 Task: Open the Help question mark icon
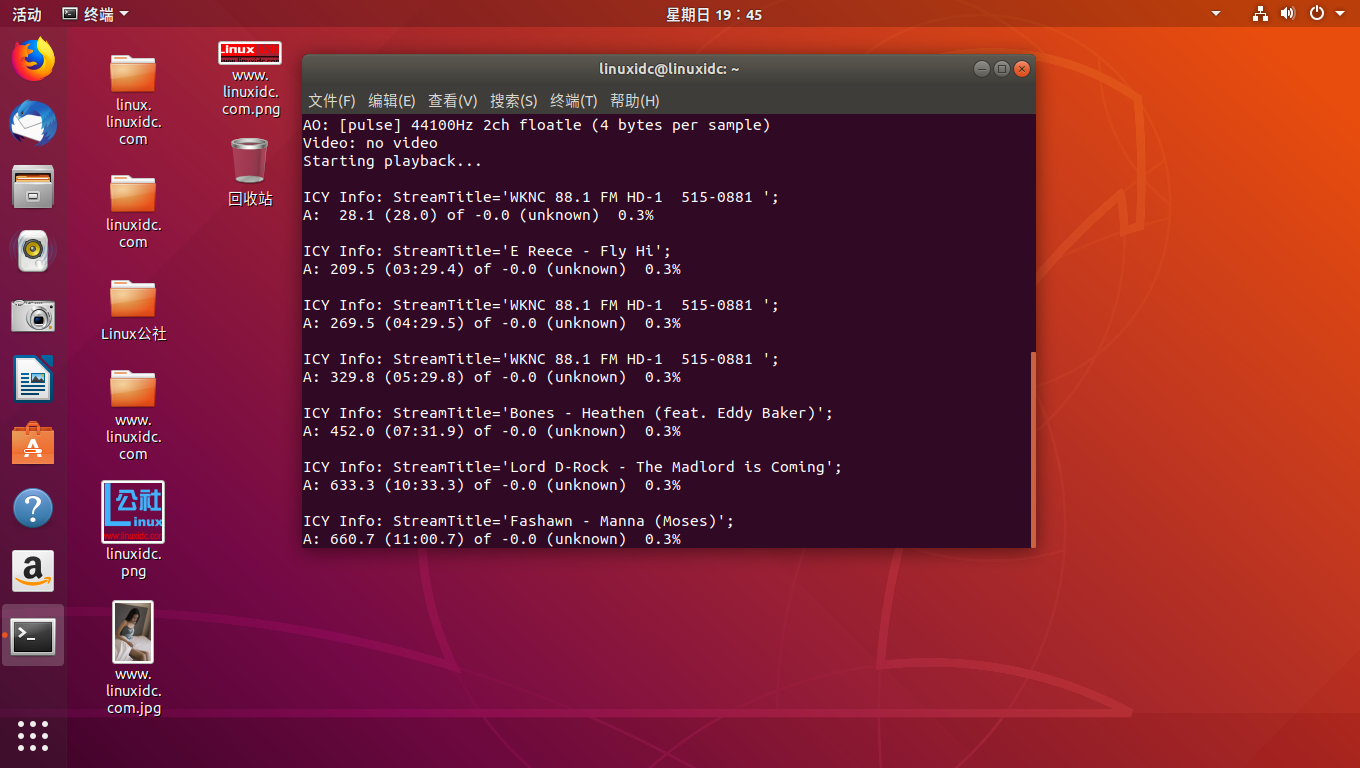33,508
